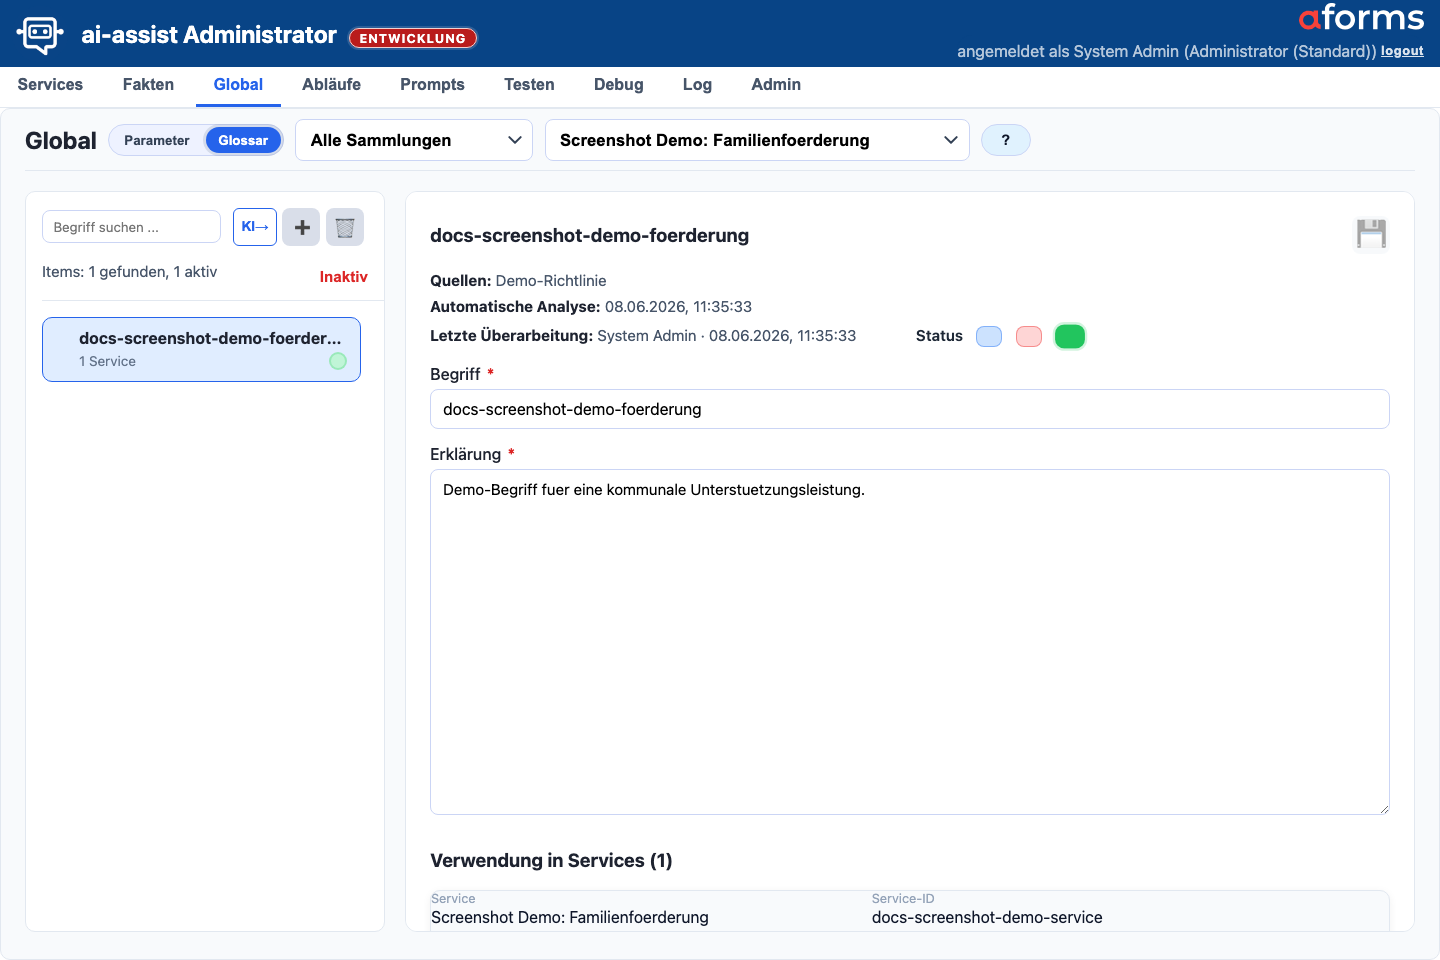1440x960 pixels.
Task: Open the Alle Sammlungen dropdown
Action: pyautogui.click(x=414, y=140)
